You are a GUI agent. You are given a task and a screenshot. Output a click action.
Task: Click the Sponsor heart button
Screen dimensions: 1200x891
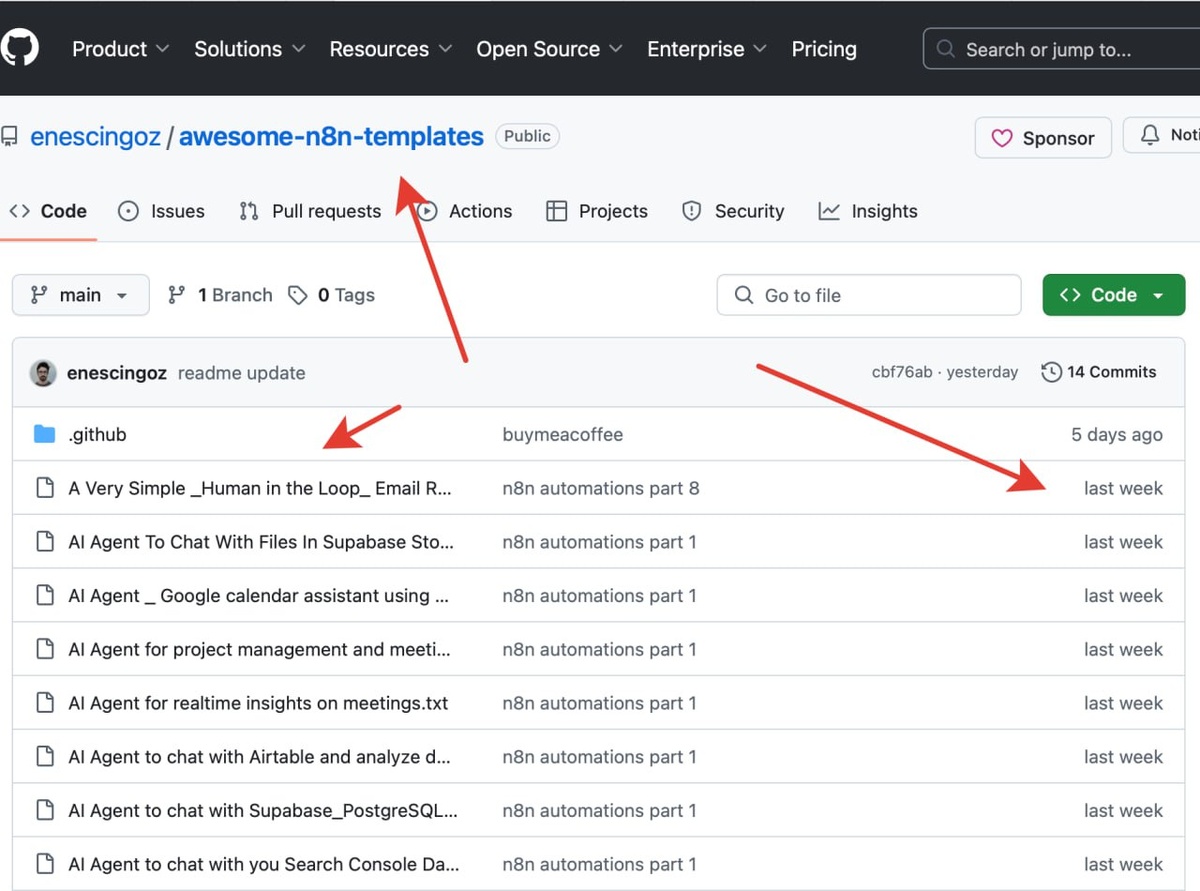point(1043,138)
